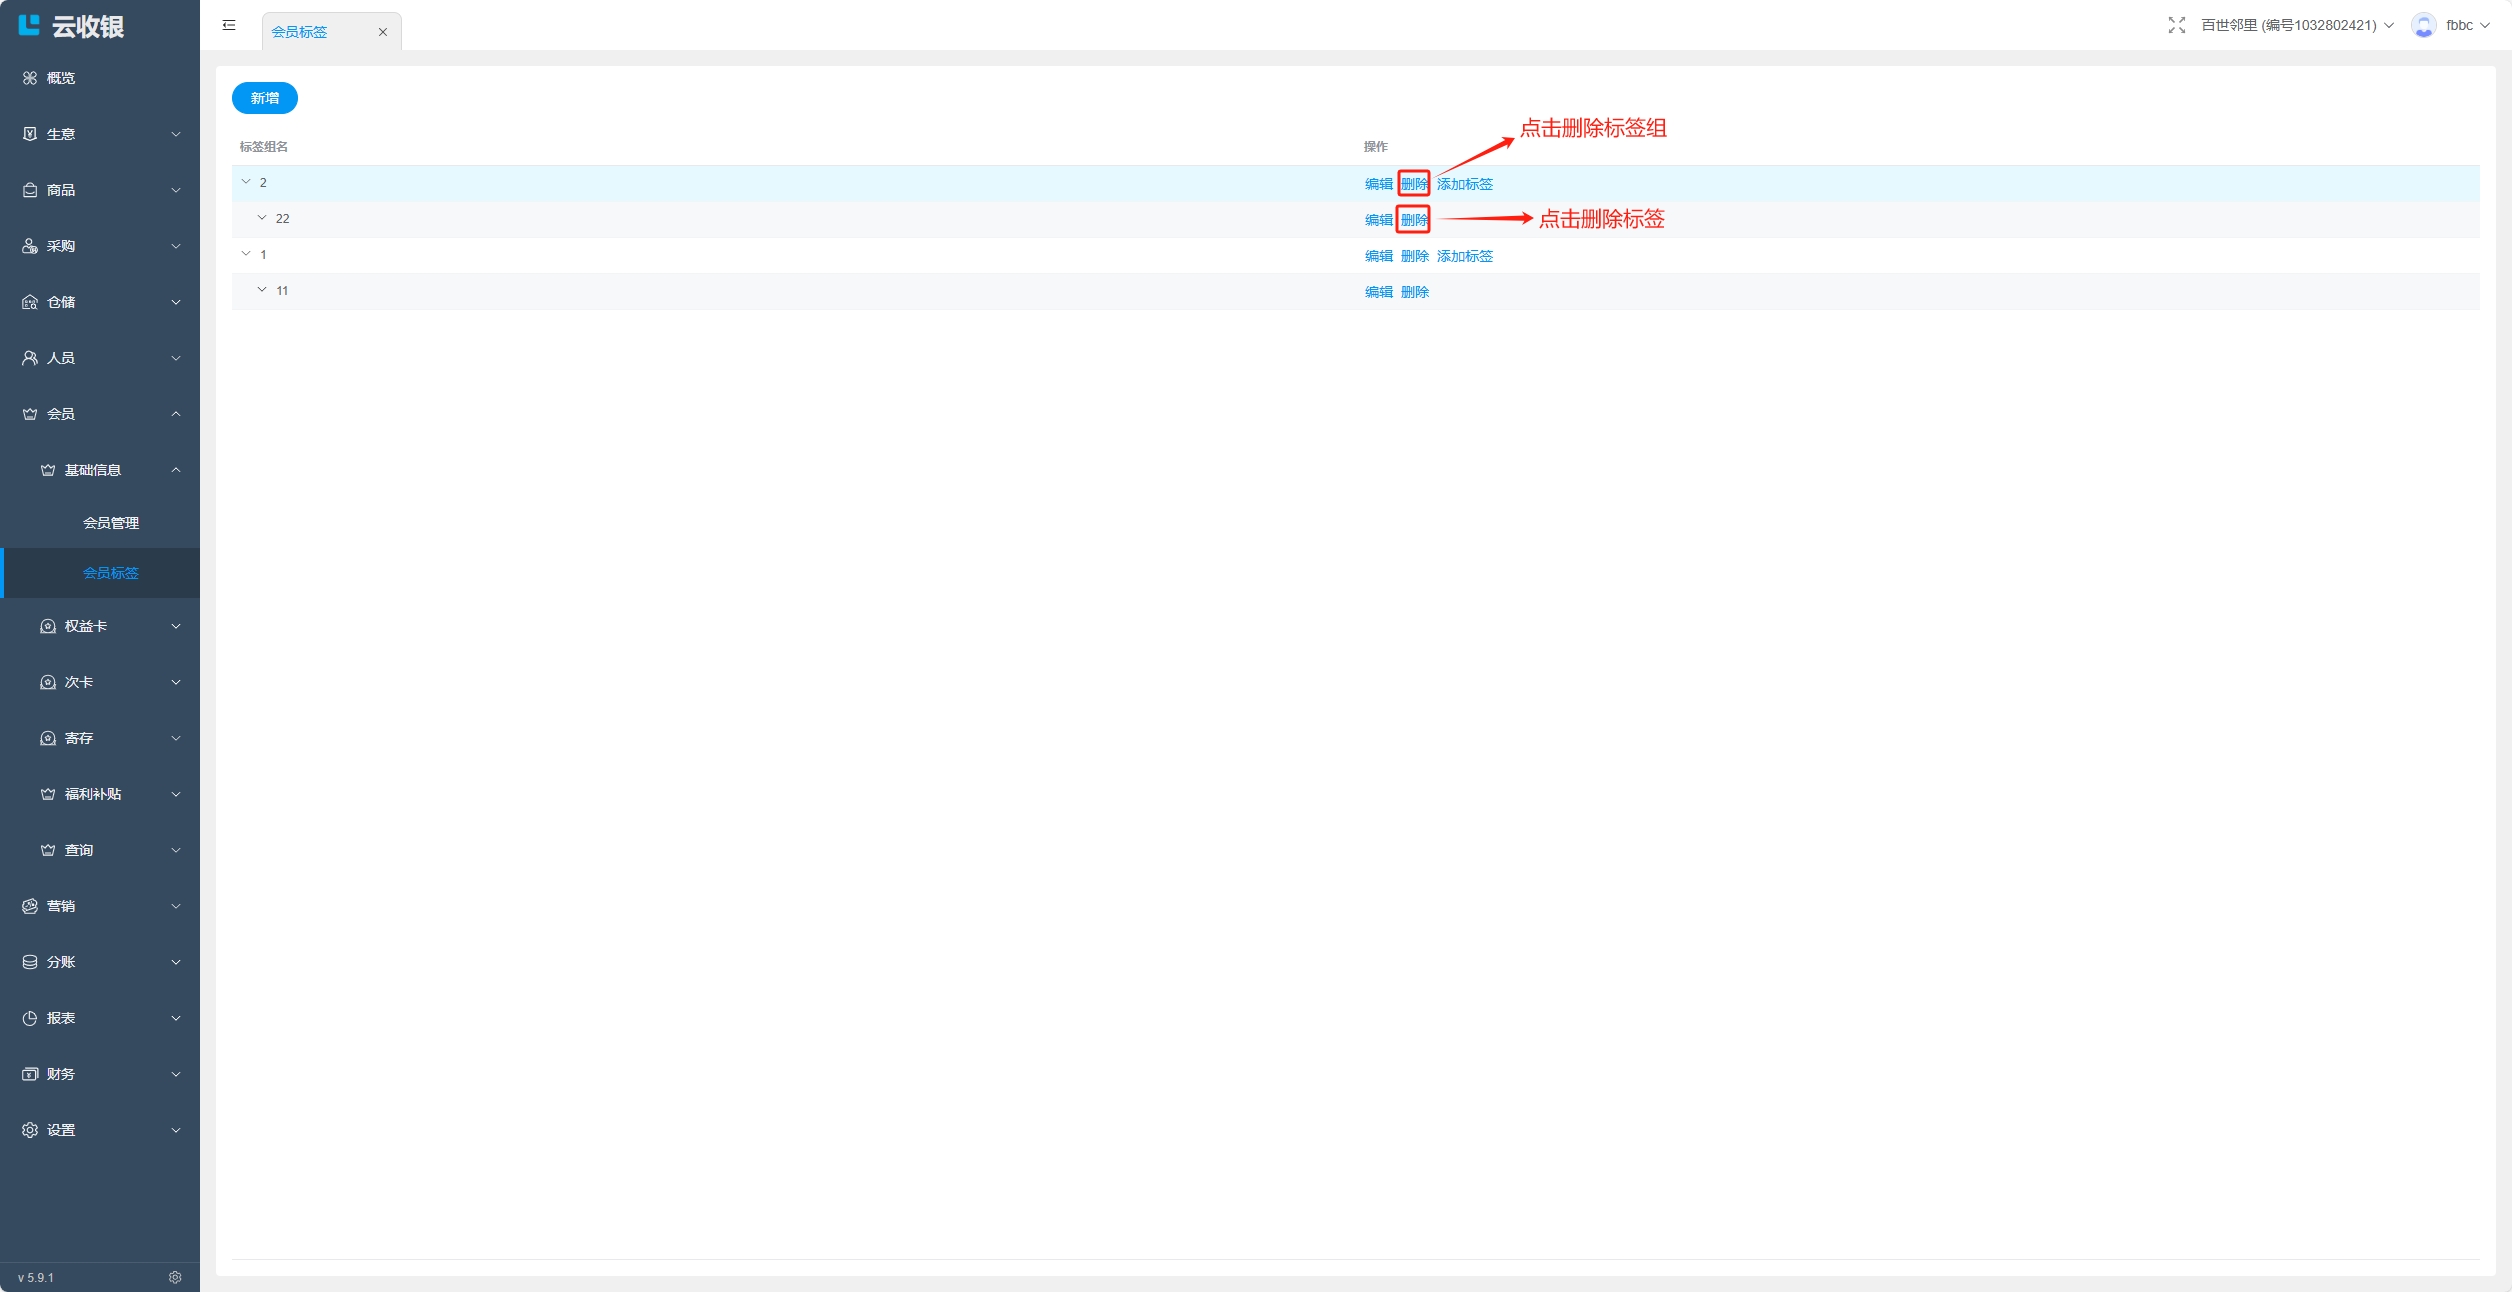
Task: Click the fullscreen toggle icon
Action: 2176,25
